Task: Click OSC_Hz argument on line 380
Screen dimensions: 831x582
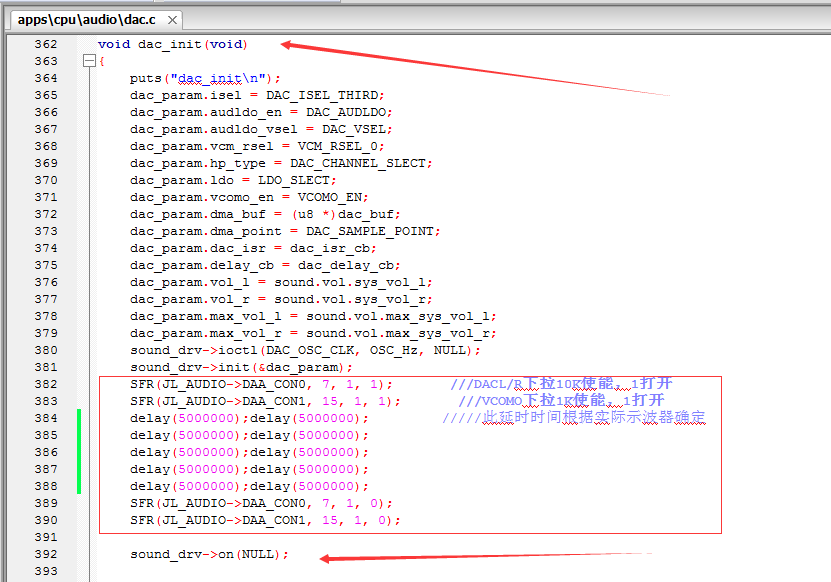Action: (x=394, y=350)
